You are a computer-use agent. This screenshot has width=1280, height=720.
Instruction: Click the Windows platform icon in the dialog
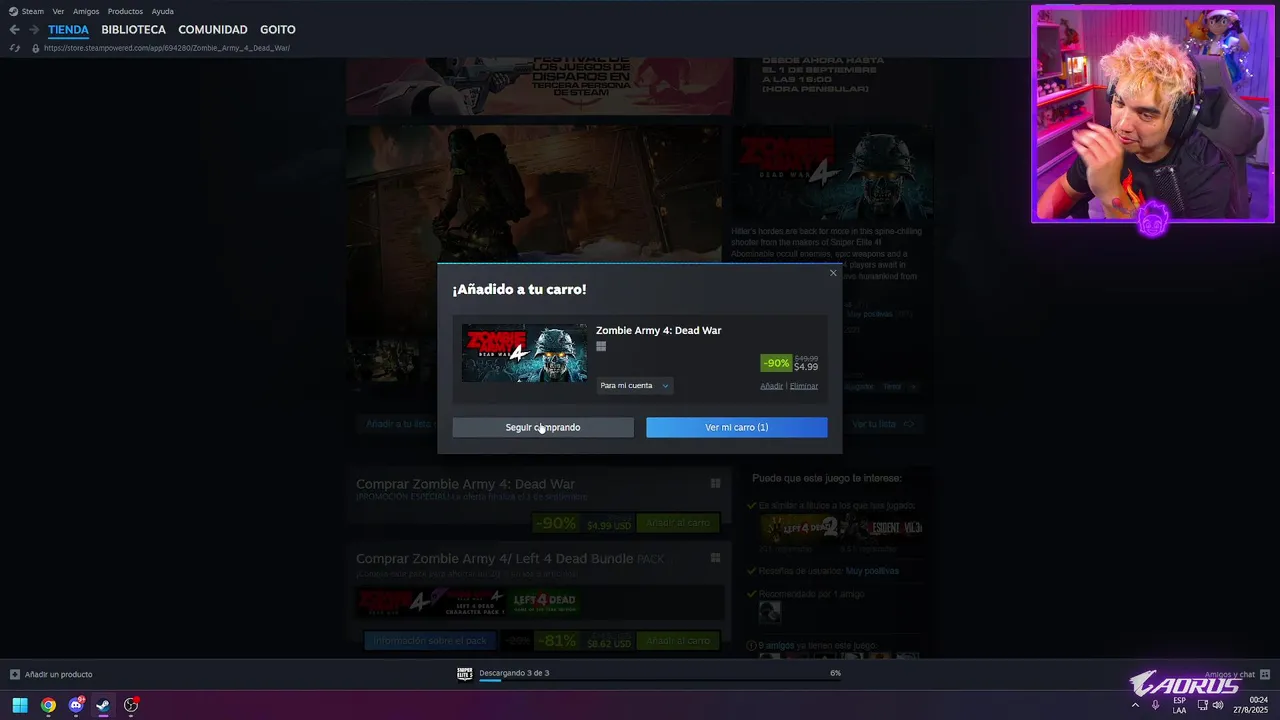click(601, 347)
